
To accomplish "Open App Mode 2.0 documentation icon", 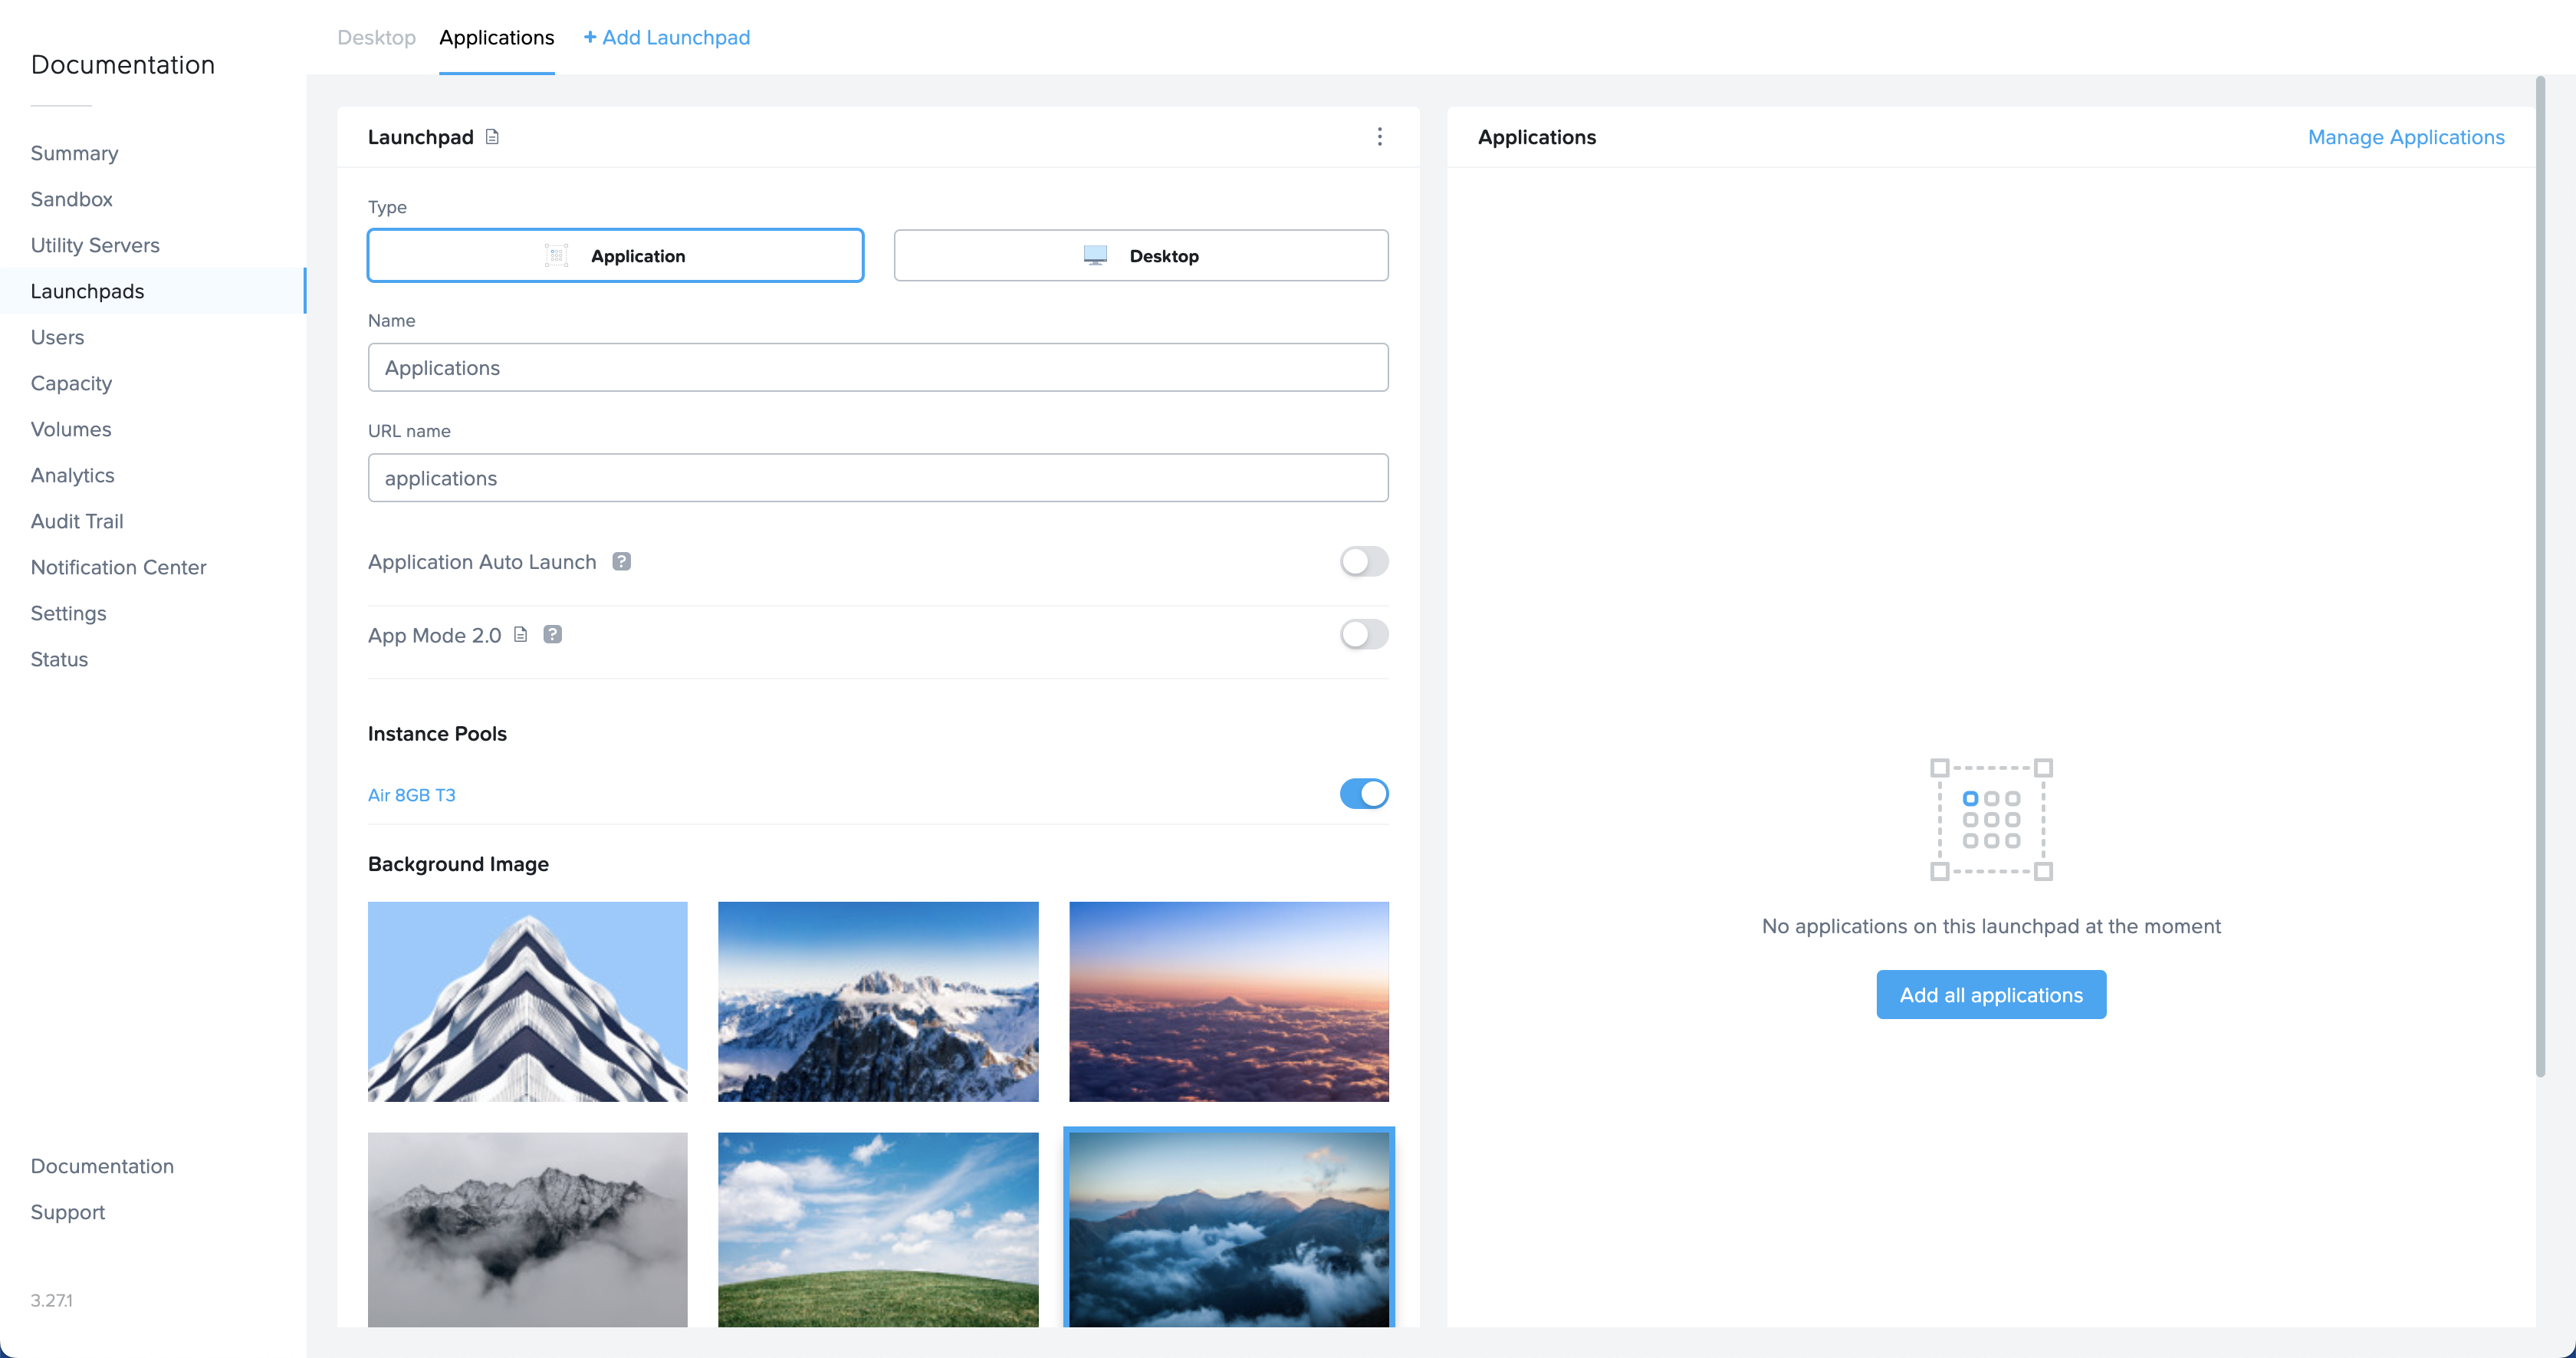I will coord(520,635).
